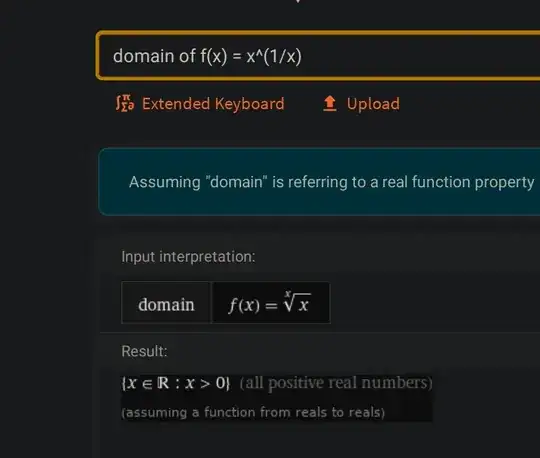Focus the query input box
This screenshot has width=540, height=458.
(318, 55)
